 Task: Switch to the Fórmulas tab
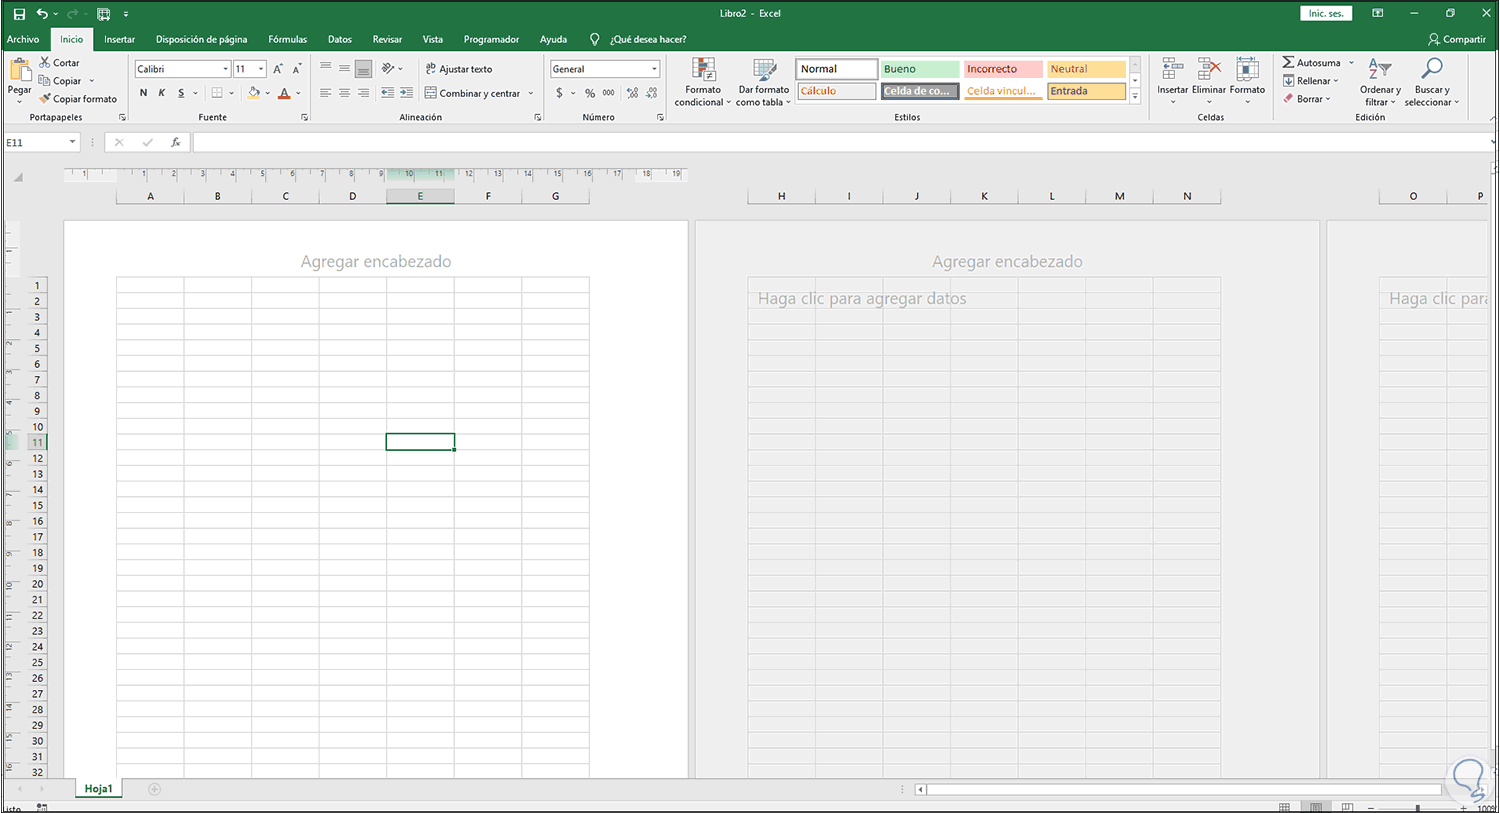[x=287, y=39]
